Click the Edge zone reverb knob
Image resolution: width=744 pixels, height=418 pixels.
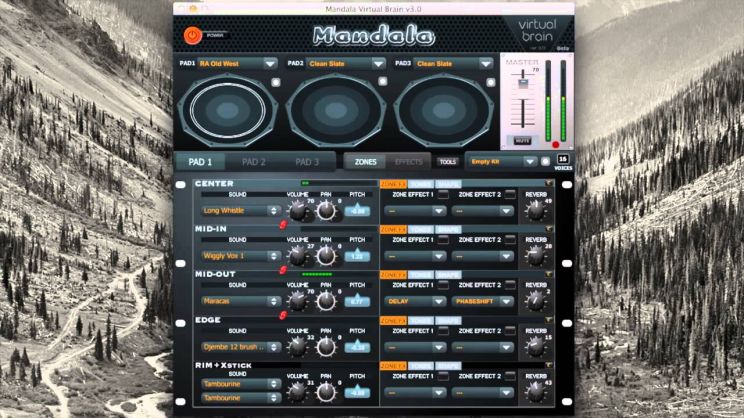click(536, 345)
